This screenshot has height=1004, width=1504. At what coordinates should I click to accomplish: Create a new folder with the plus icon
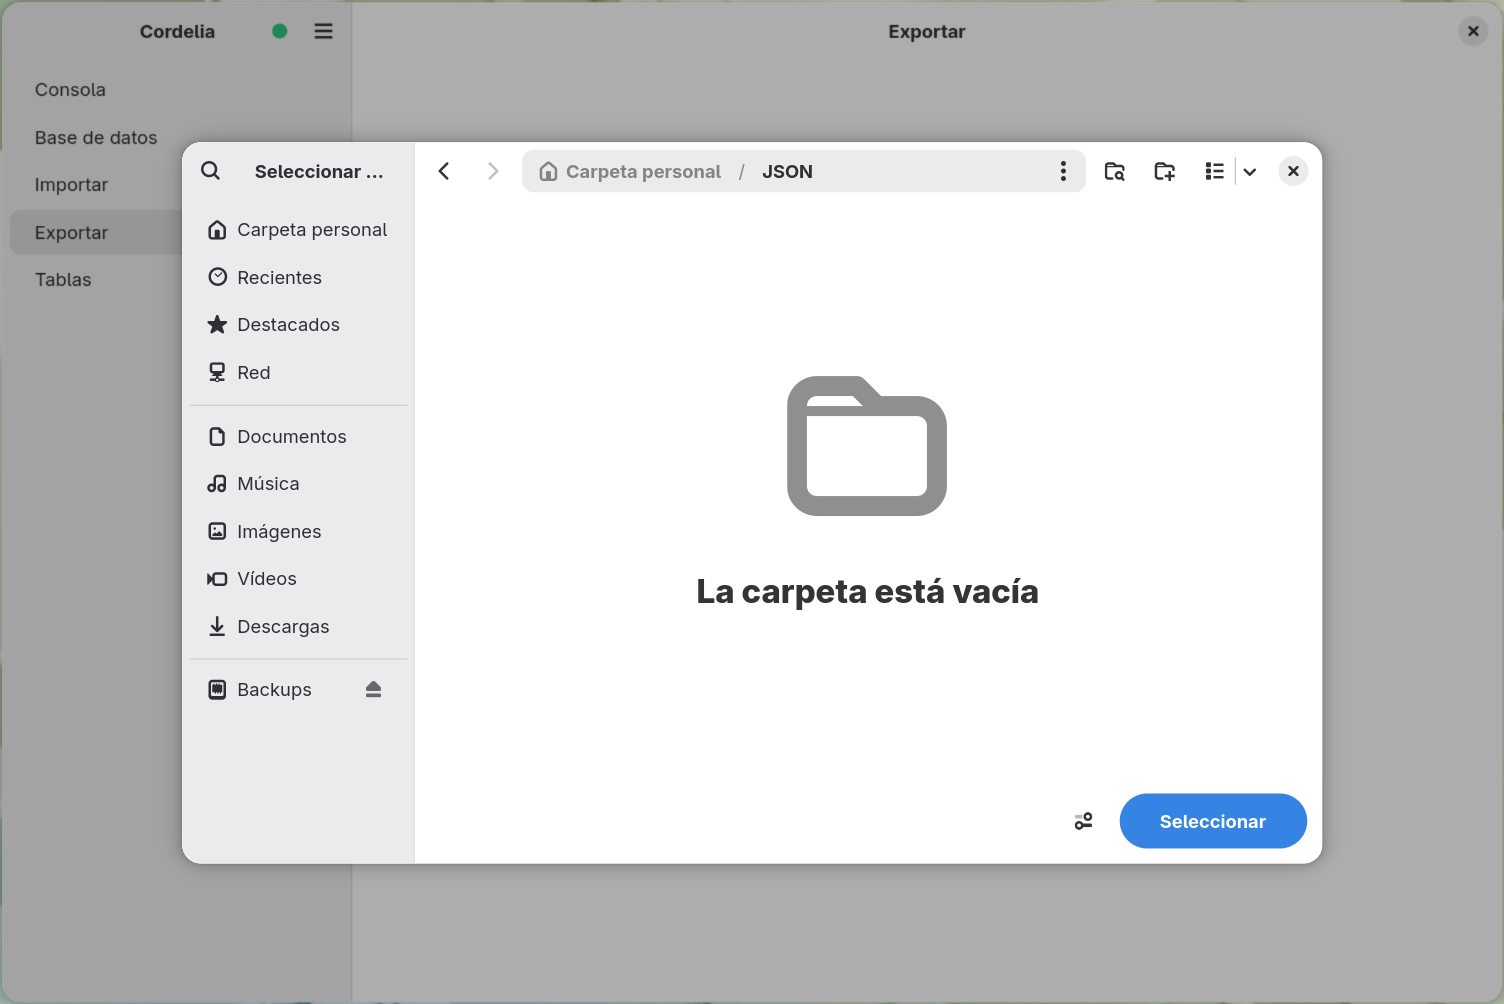1165,171
